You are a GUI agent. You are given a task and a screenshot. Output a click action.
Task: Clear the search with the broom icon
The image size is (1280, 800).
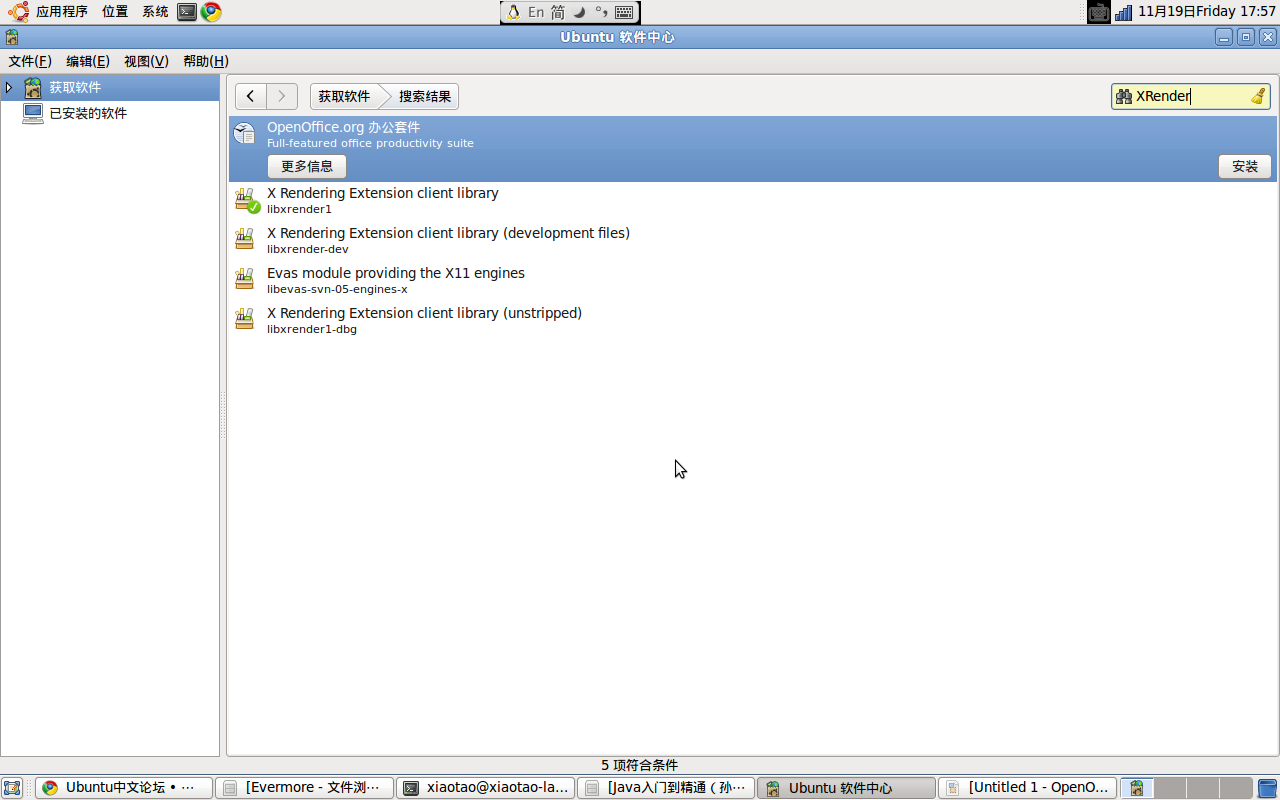[1258, 96]
